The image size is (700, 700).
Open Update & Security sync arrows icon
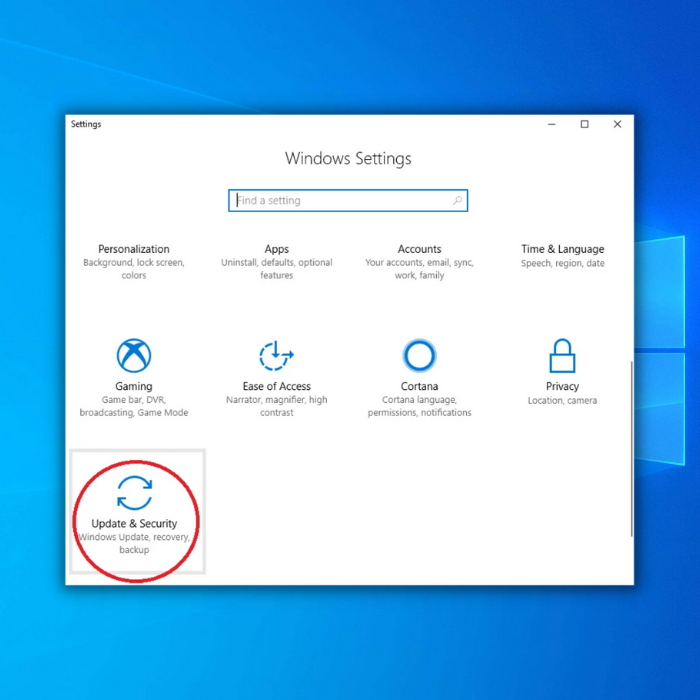tap(134, 493)
